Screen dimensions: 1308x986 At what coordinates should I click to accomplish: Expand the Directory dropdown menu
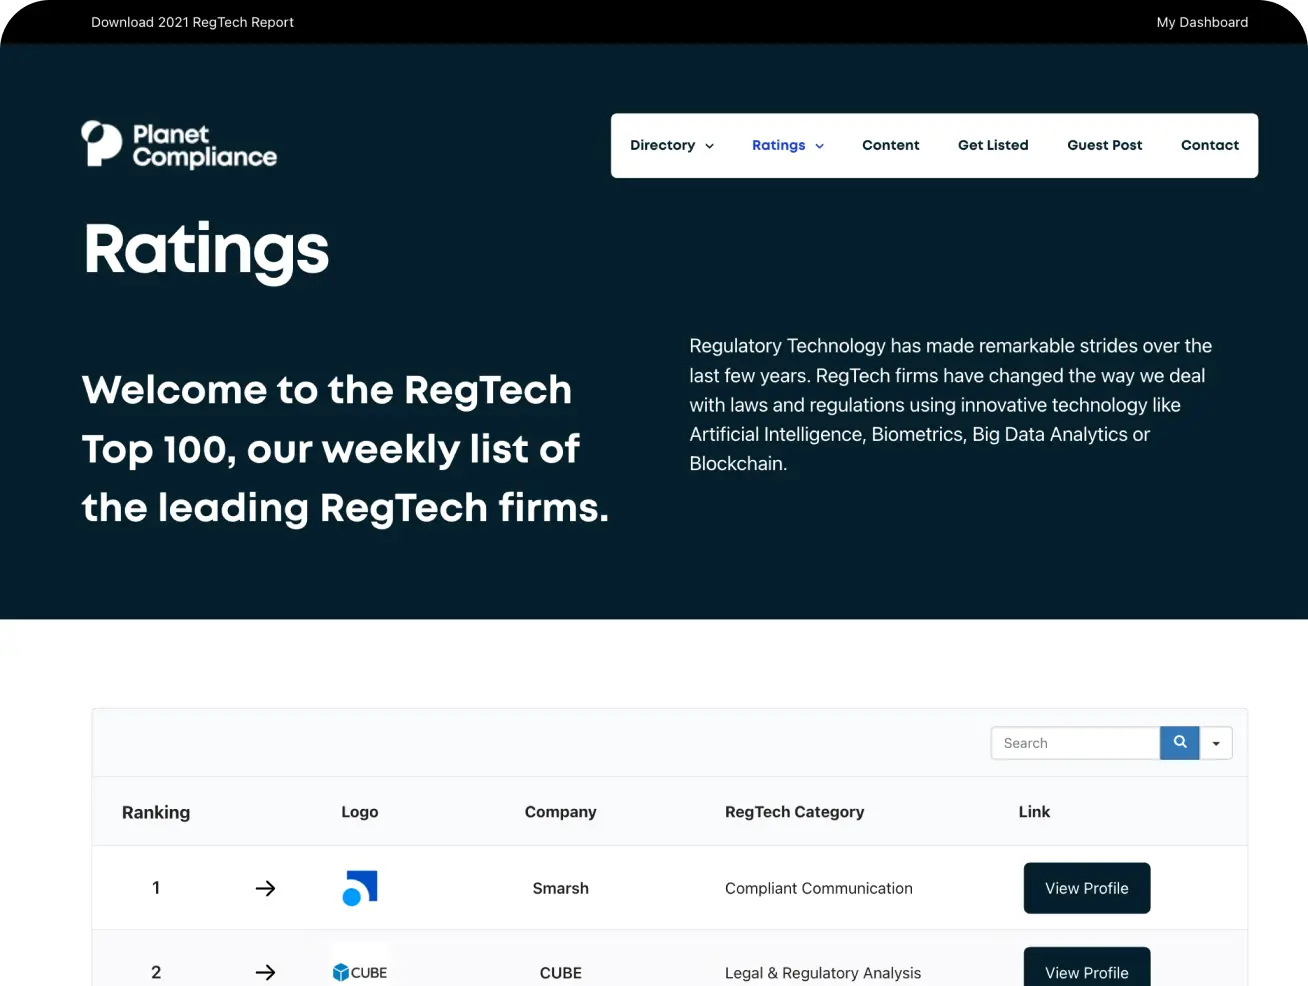click(672, 145)
